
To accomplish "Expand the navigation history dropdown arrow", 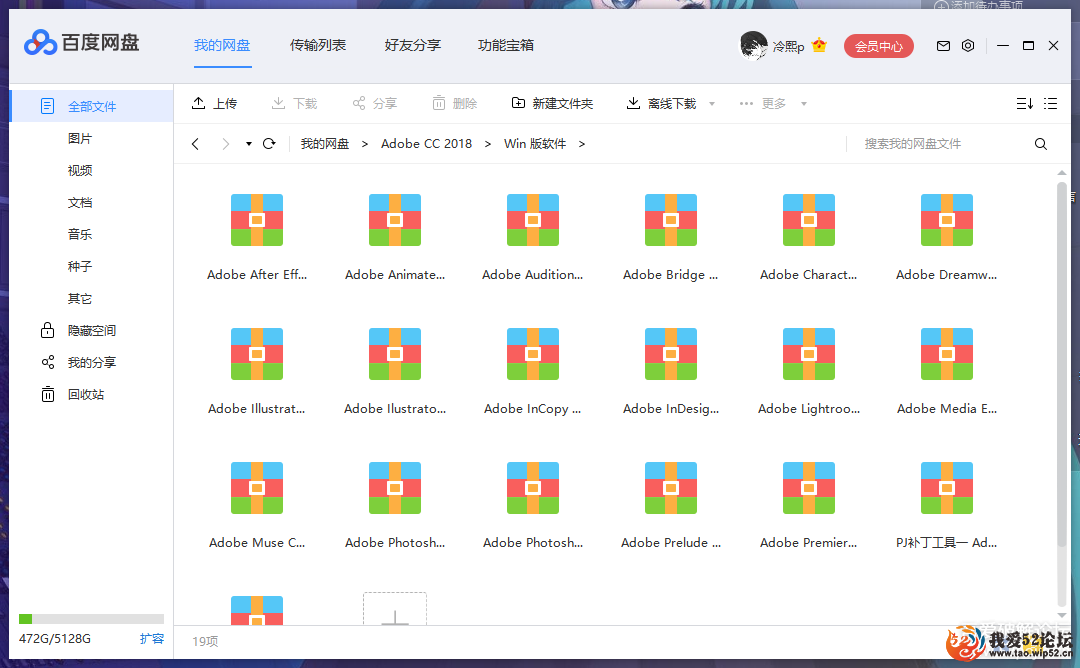I will 249,144.
